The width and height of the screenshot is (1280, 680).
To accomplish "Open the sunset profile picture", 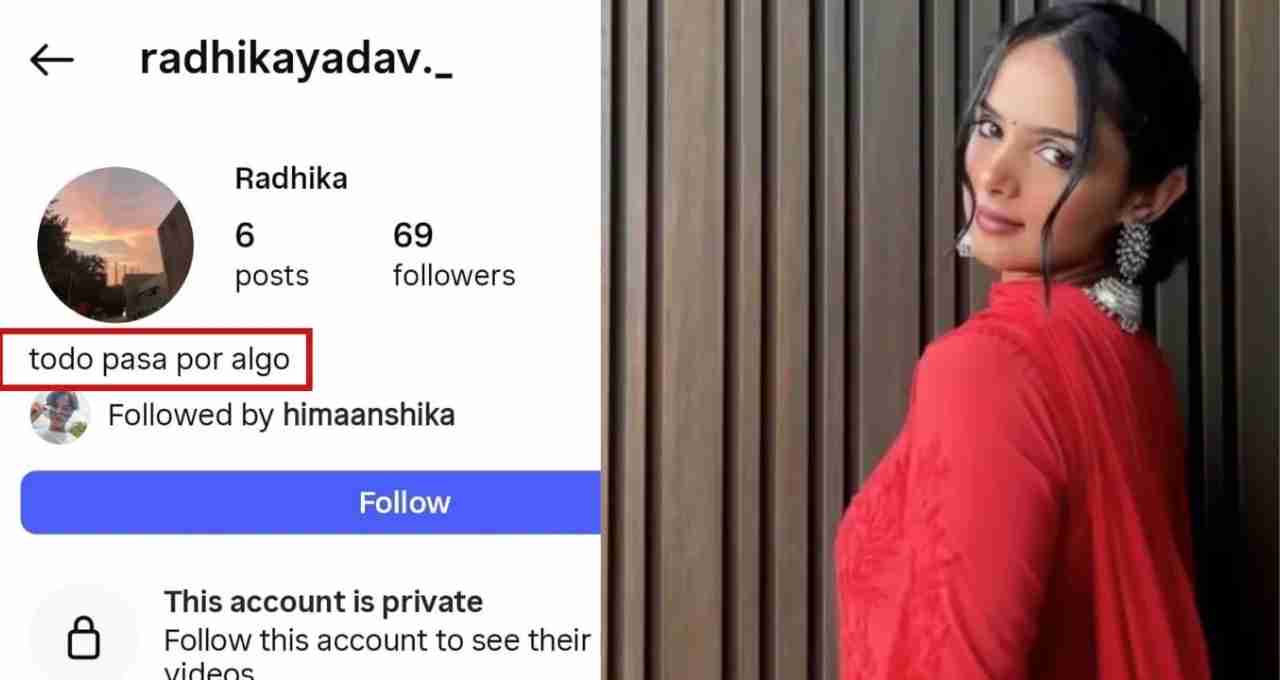I will point(115,244).
